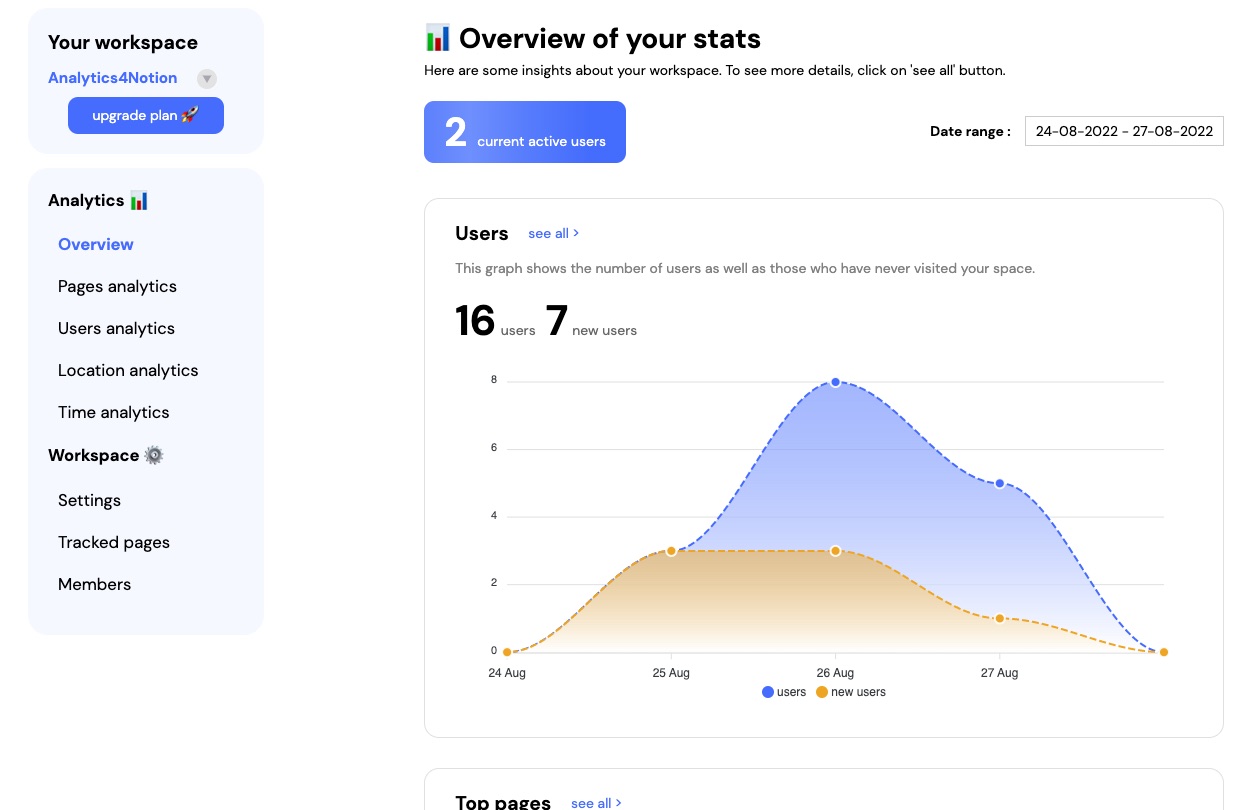
Task: Click the Date range input field
Action: coord(1124,131)
